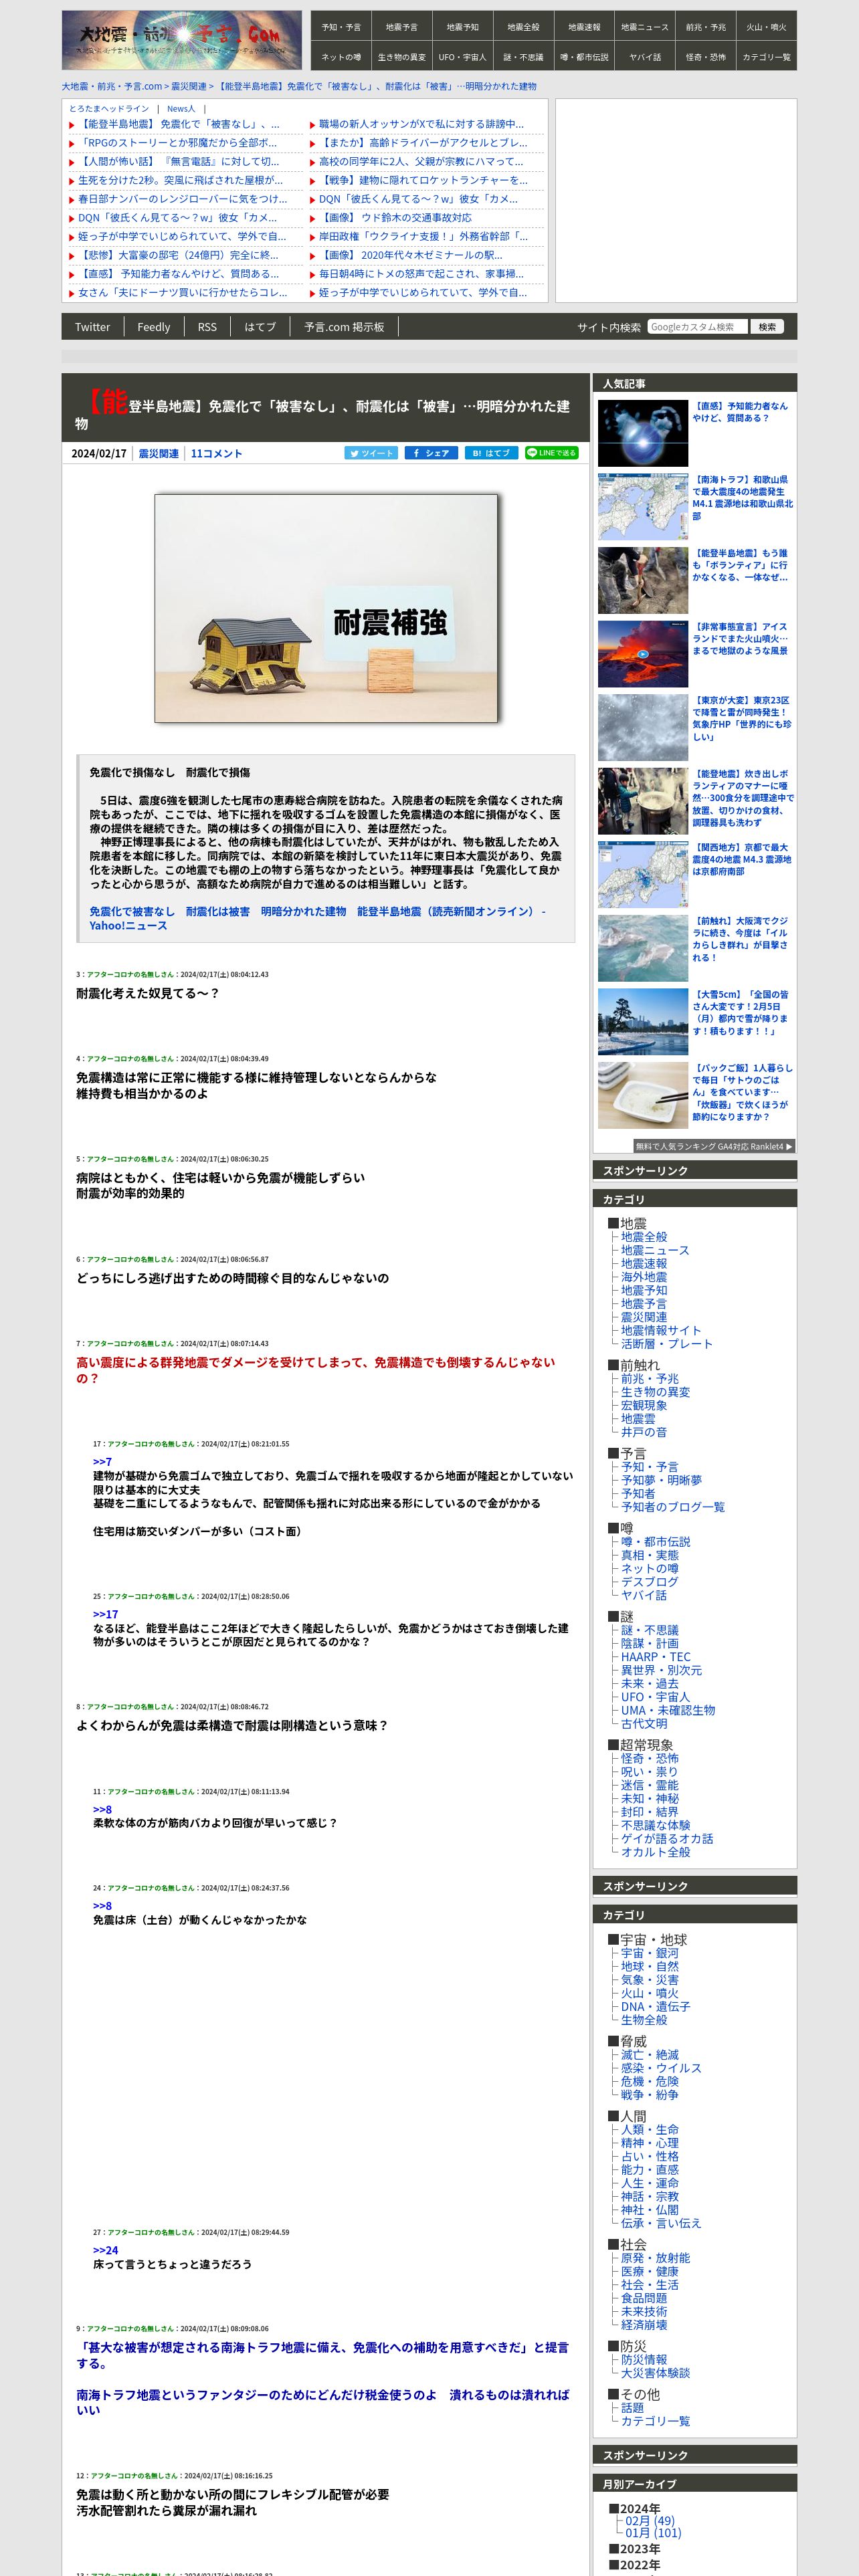The image size is (859, 2576).
Task: Collapse the 2024年 archive
Action: pyautogui.click(x=634, y=2509)
